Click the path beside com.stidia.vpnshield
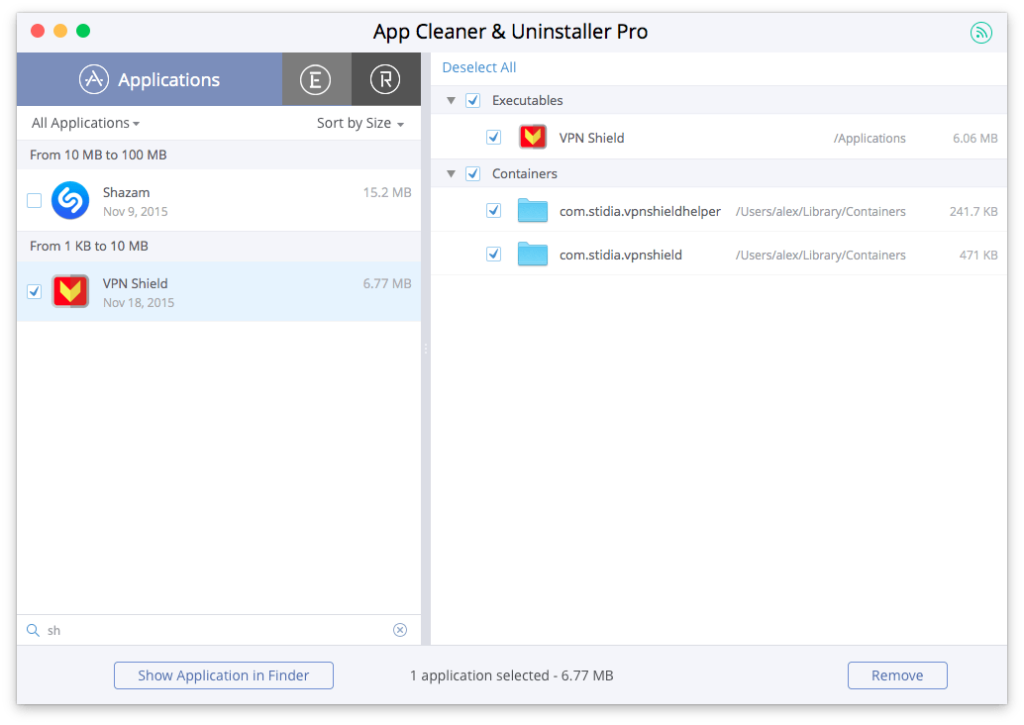This screenshot has width=1024, height=725. [x=820, y=255]
